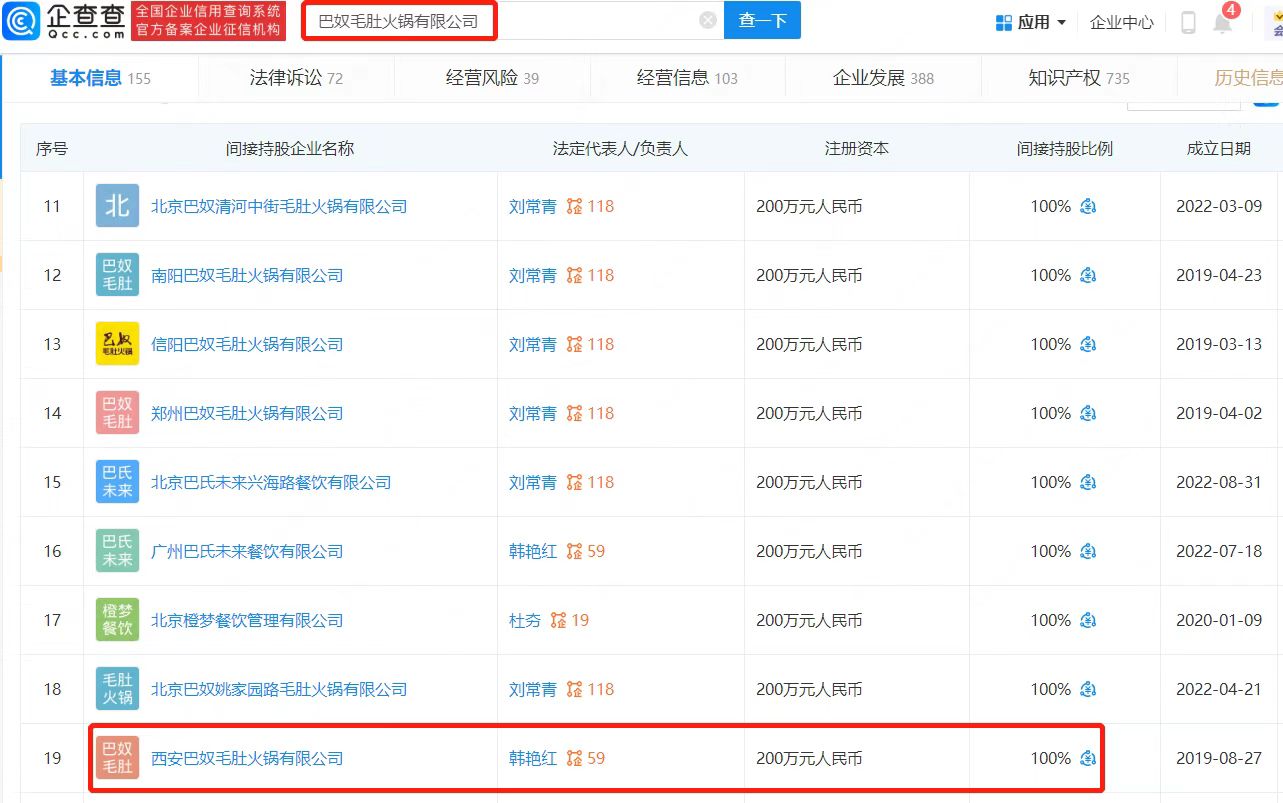Open 杜夯 legal representative link
The width and height of the screenshot is (1283, 803).
[524, 621]
